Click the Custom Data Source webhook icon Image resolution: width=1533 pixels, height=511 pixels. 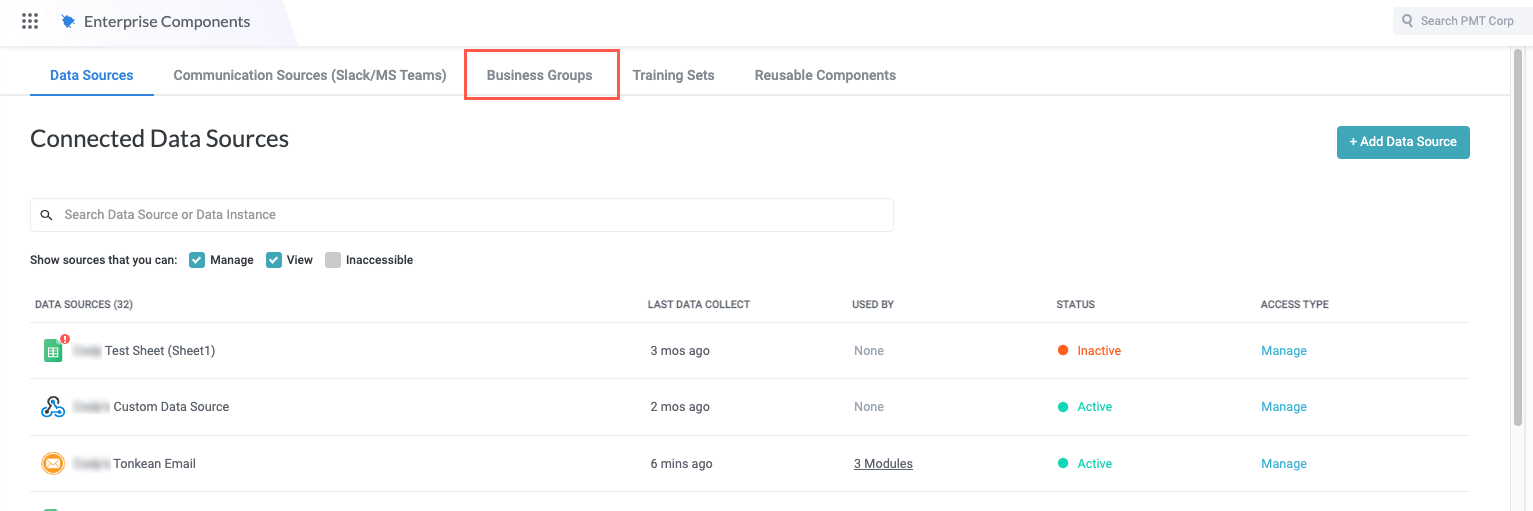click(53, 407)
